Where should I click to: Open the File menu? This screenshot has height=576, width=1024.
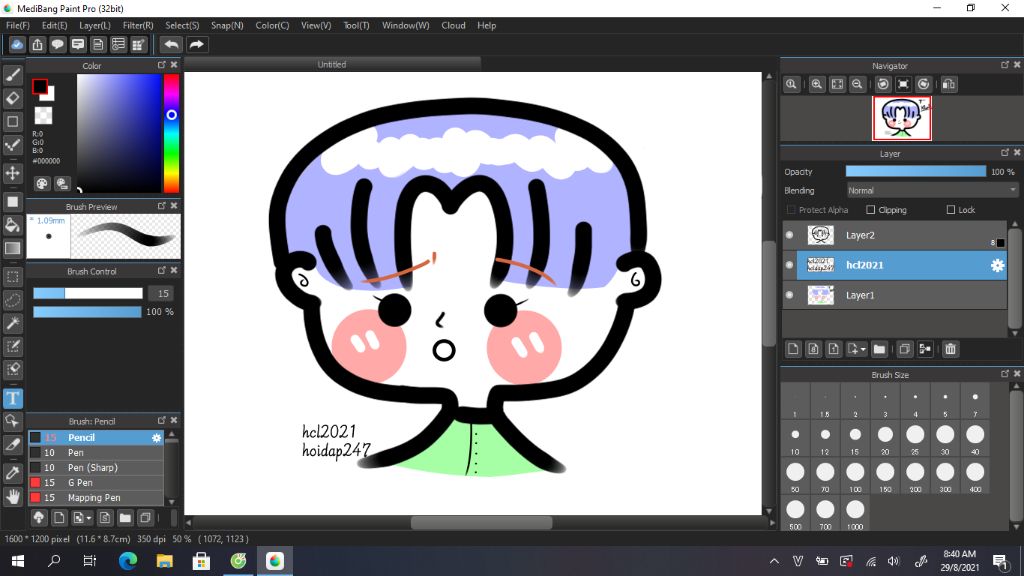tap(18, 25)
